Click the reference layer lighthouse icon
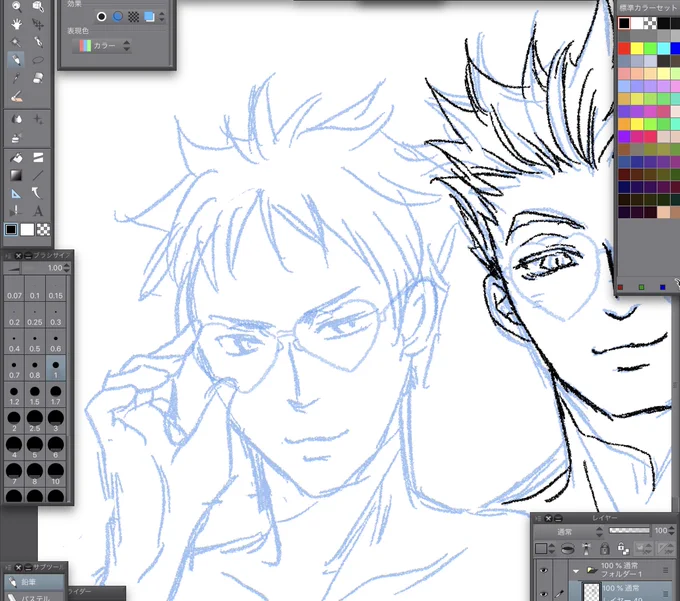Image resolution: width=680 pixels, height=601 pixels. tap(586, 549)
